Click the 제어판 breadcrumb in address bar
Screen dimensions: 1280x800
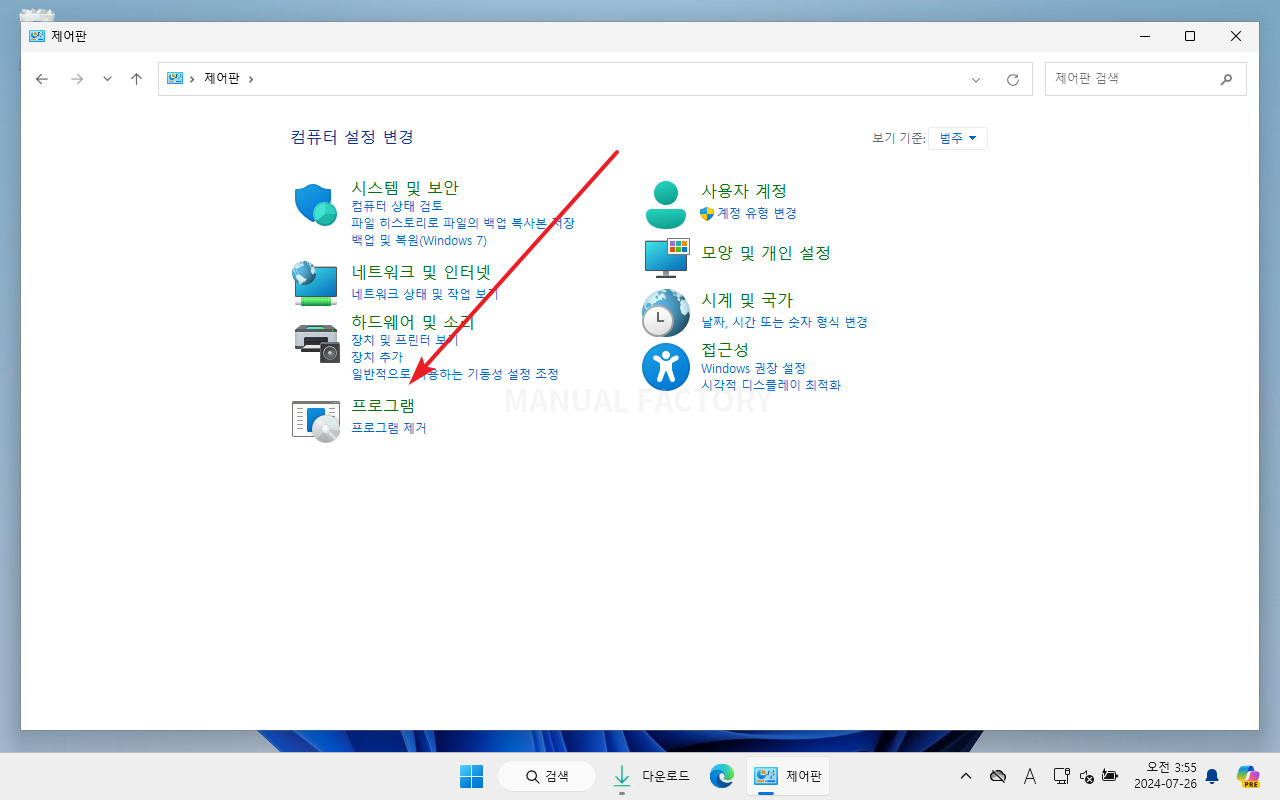[222, 78]
